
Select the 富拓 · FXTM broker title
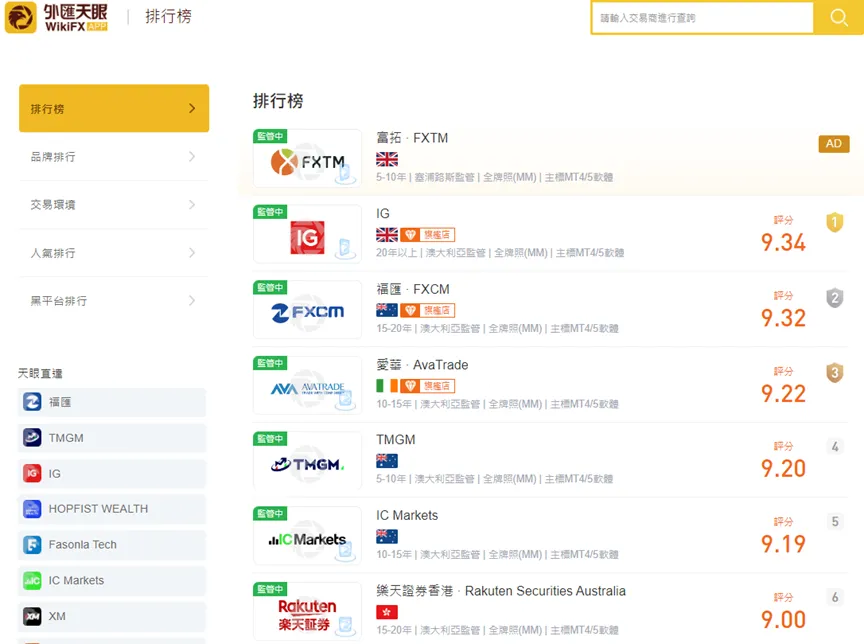(x=412, y=138)
